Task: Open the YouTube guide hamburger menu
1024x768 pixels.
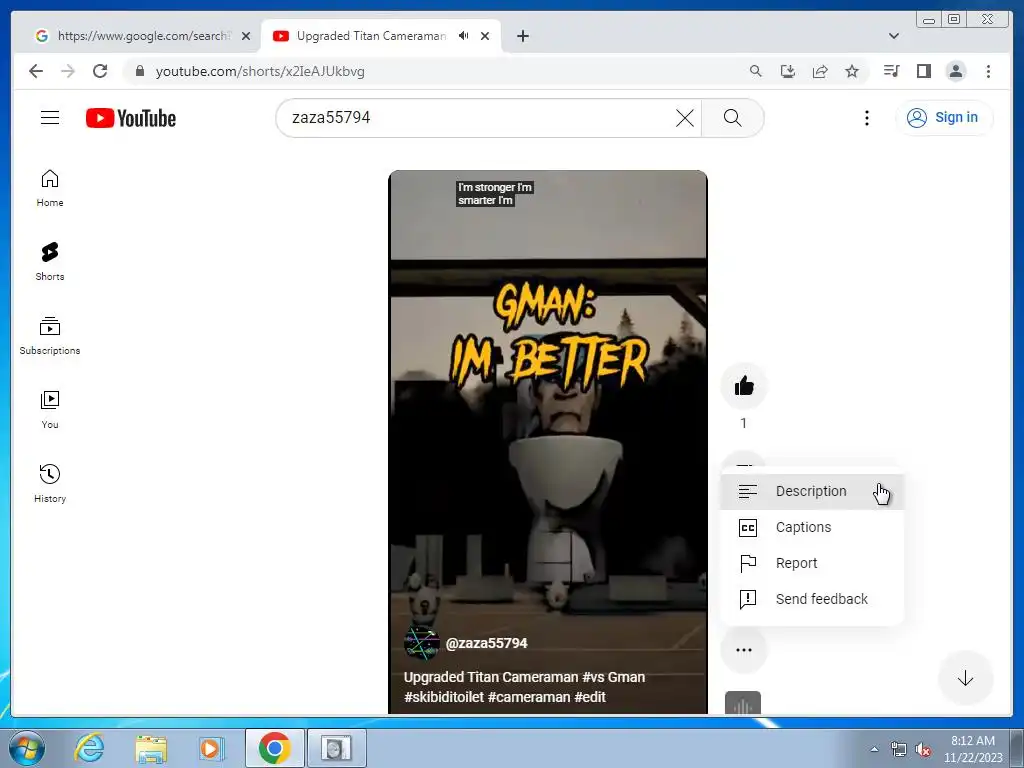Action: click(50, 118)
